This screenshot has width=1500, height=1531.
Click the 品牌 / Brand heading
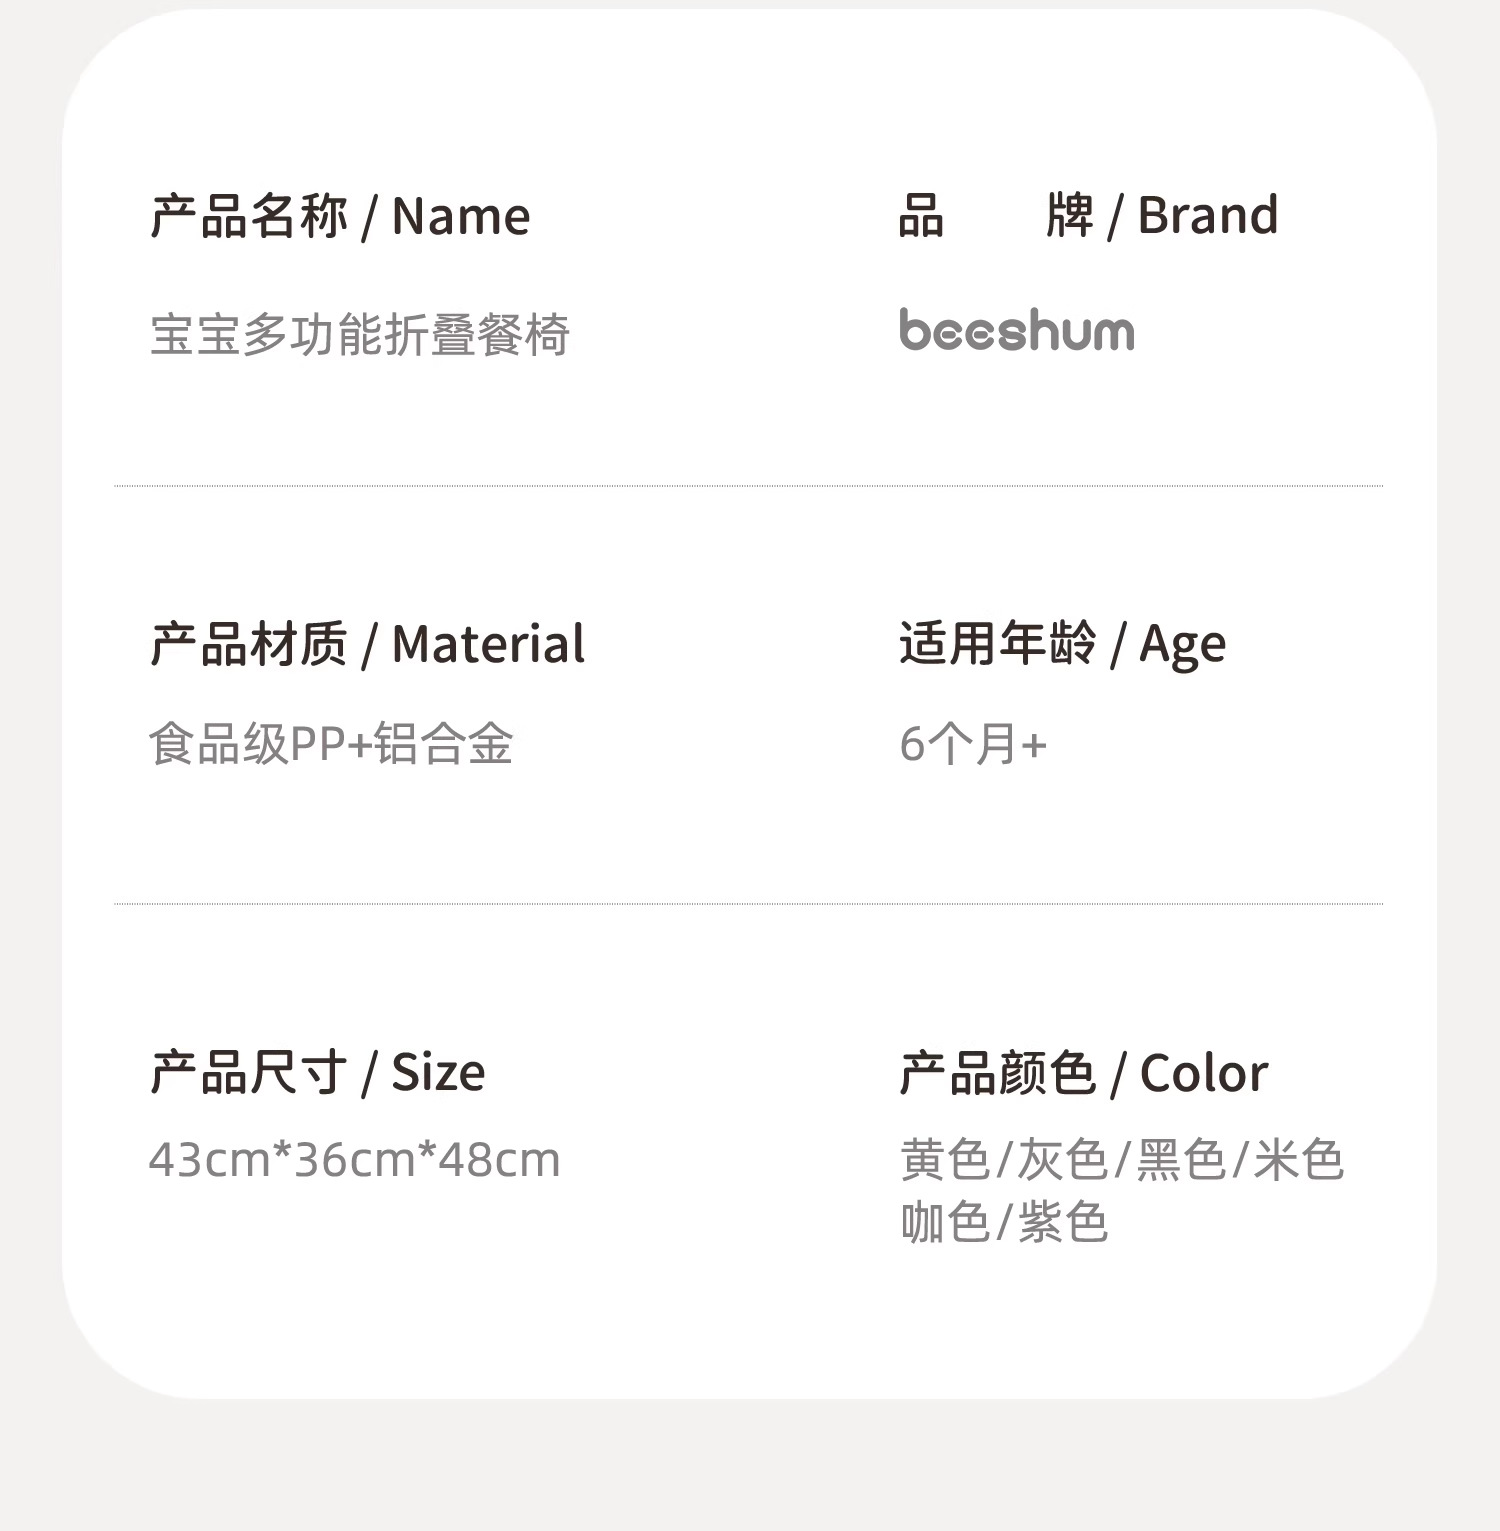point(1088,216)
